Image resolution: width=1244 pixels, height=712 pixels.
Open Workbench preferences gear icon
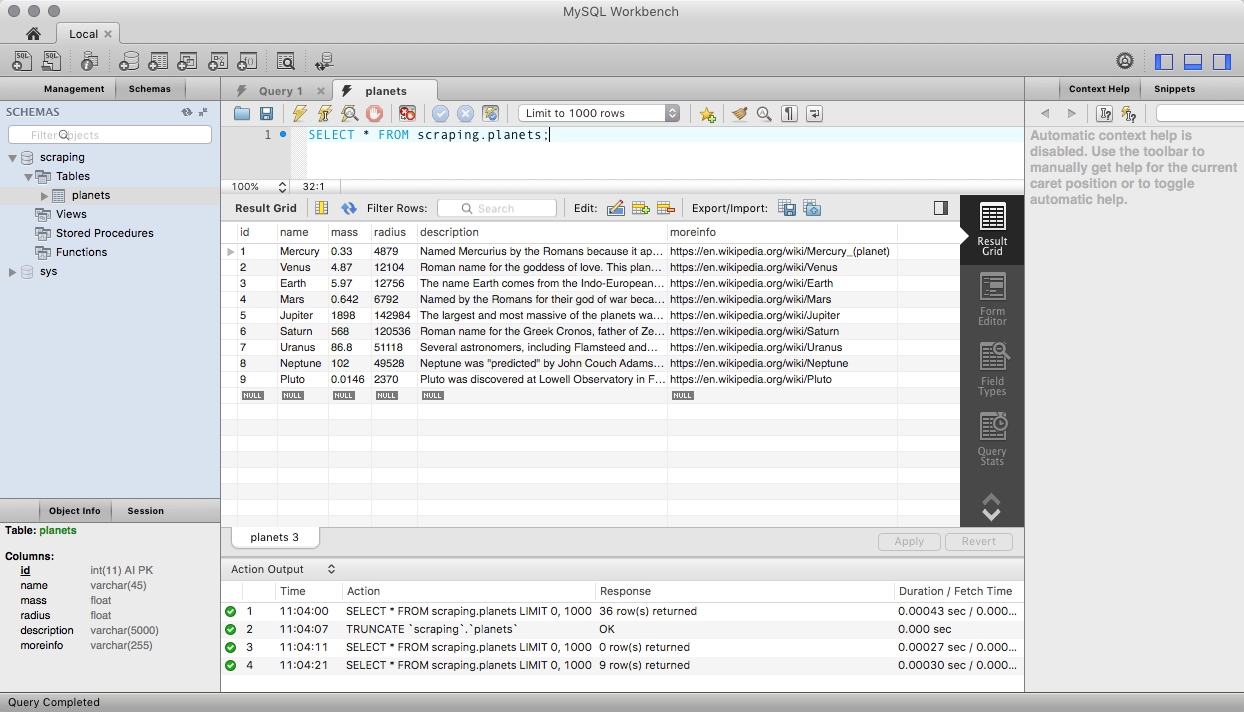pyautogui.click(x=1125, y=61)
